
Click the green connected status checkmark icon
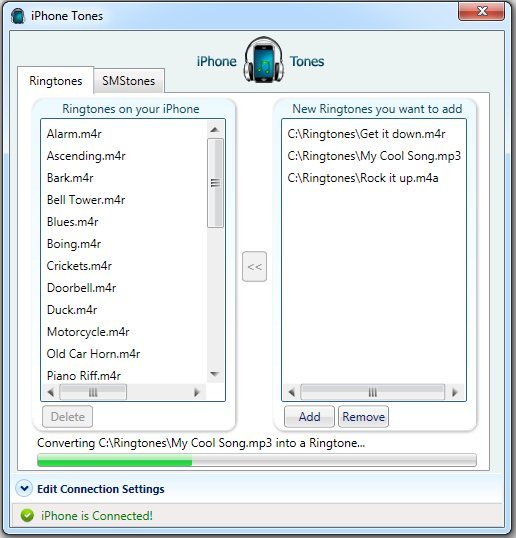27,515
